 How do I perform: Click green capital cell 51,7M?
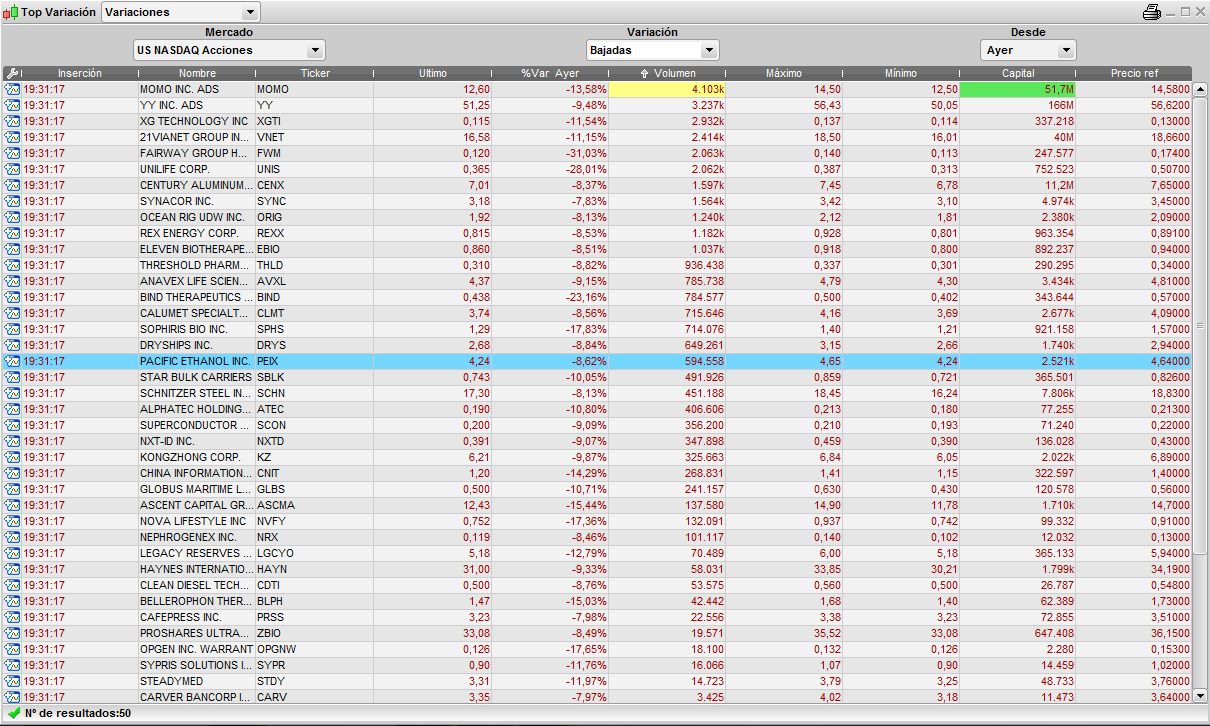1018,89
